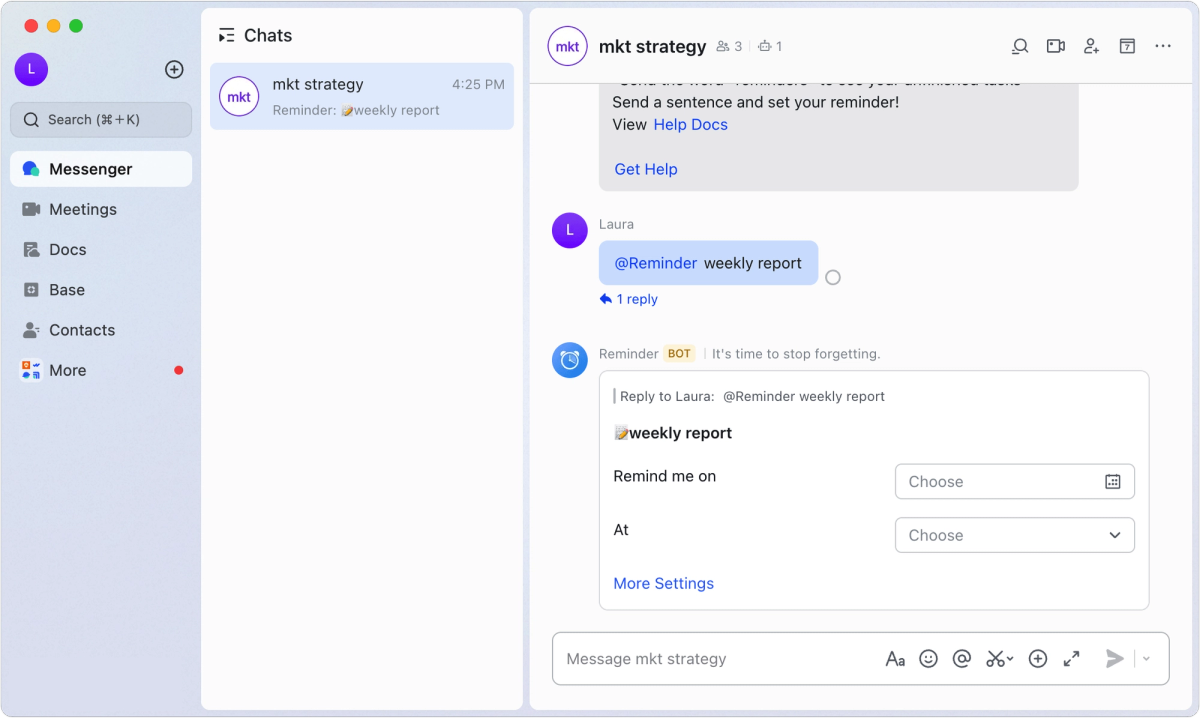Toggle the Chats list filter icon

coord(227,35)
